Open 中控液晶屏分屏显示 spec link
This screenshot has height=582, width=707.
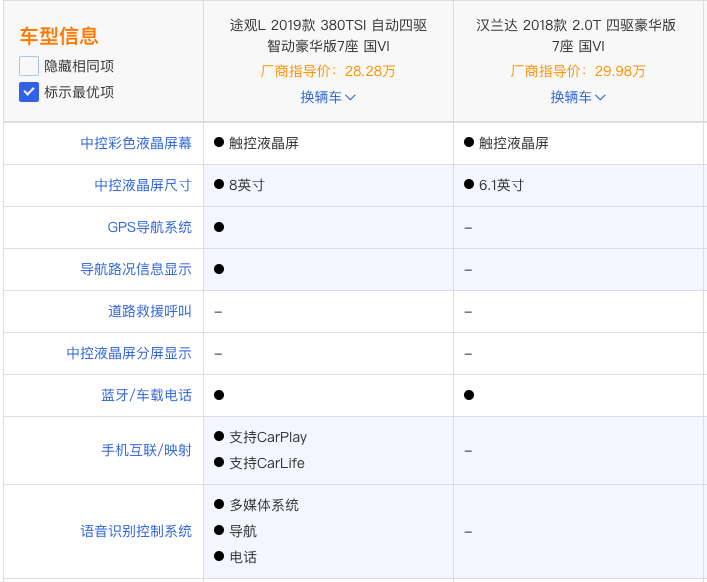[129, 353]
